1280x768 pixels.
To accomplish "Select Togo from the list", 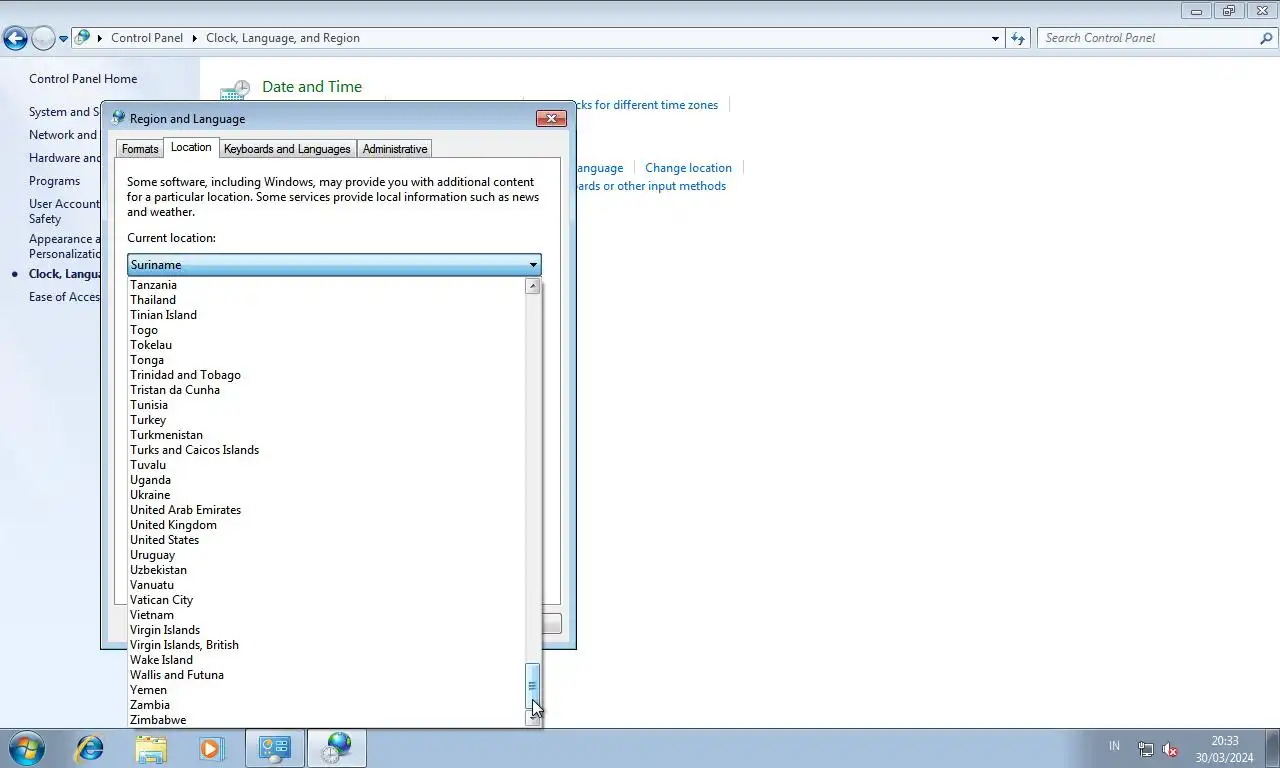I will click(327, 330).
